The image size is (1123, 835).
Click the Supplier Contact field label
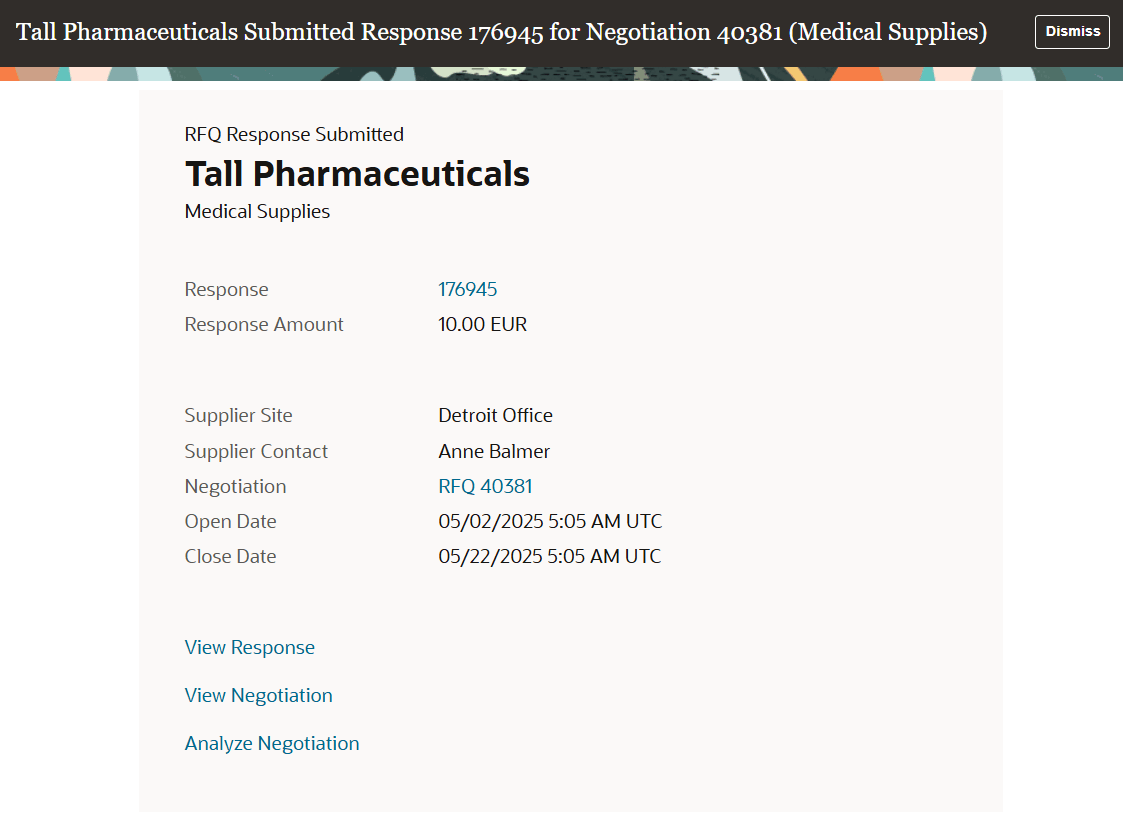(x=256, y=451)
